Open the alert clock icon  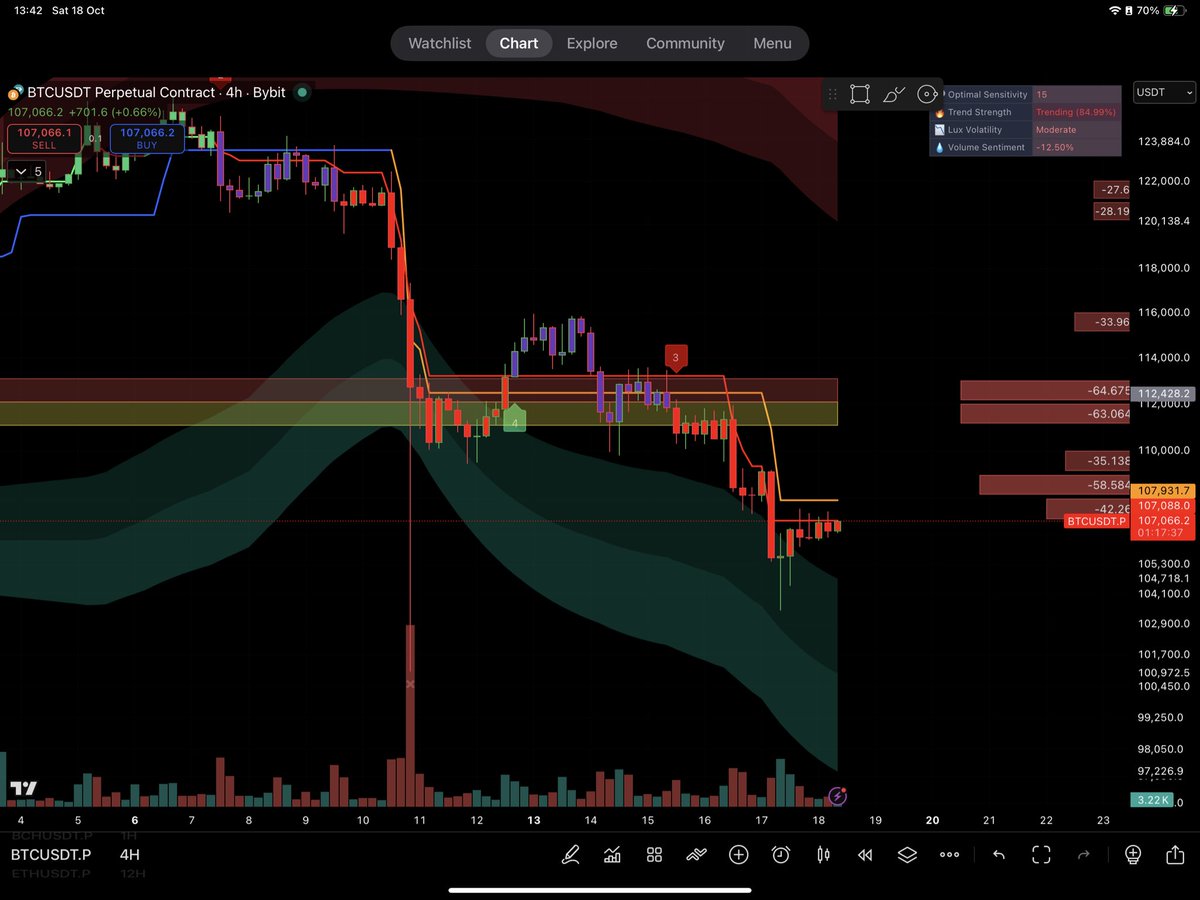pos(781,855)
